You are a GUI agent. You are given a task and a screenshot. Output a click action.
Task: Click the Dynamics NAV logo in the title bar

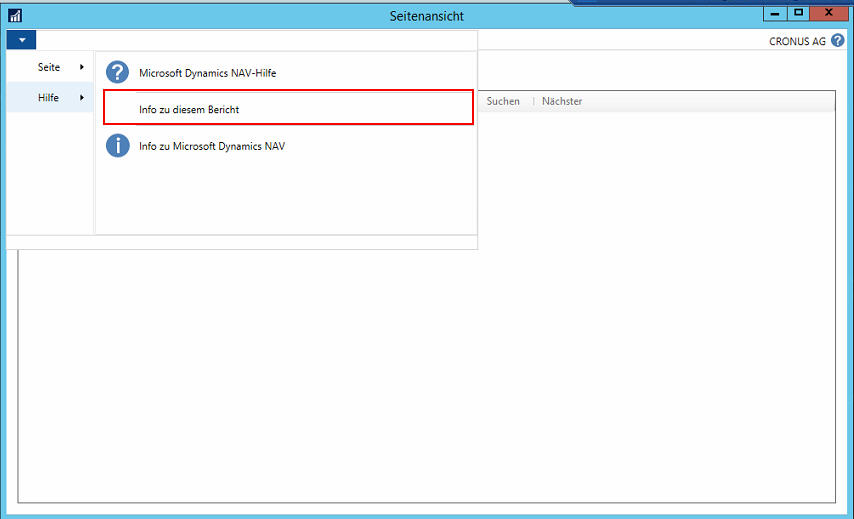click(15, 15)
